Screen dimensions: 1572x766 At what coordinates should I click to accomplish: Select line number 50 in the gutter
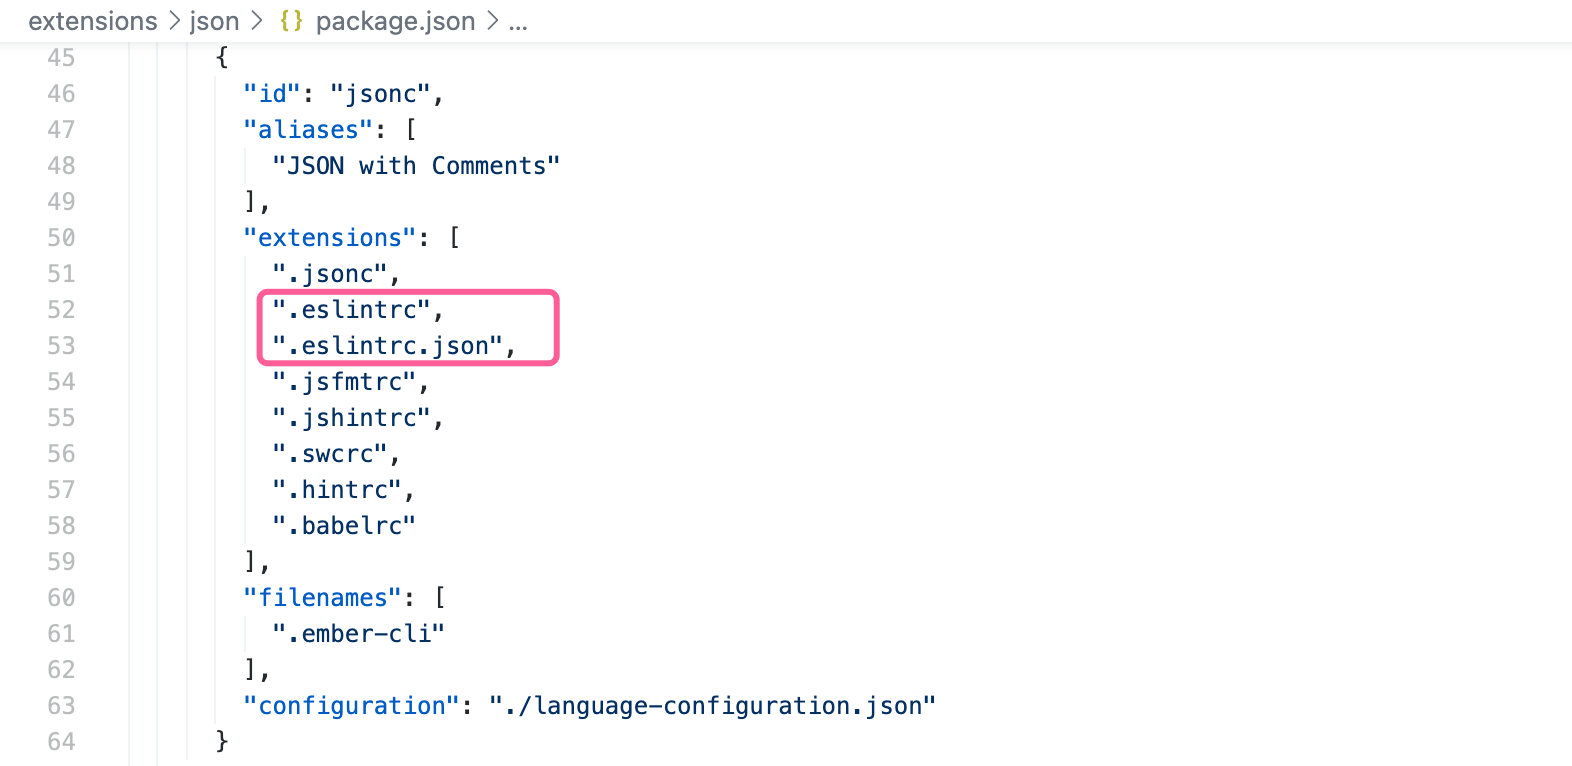click(x=61, y=238)
